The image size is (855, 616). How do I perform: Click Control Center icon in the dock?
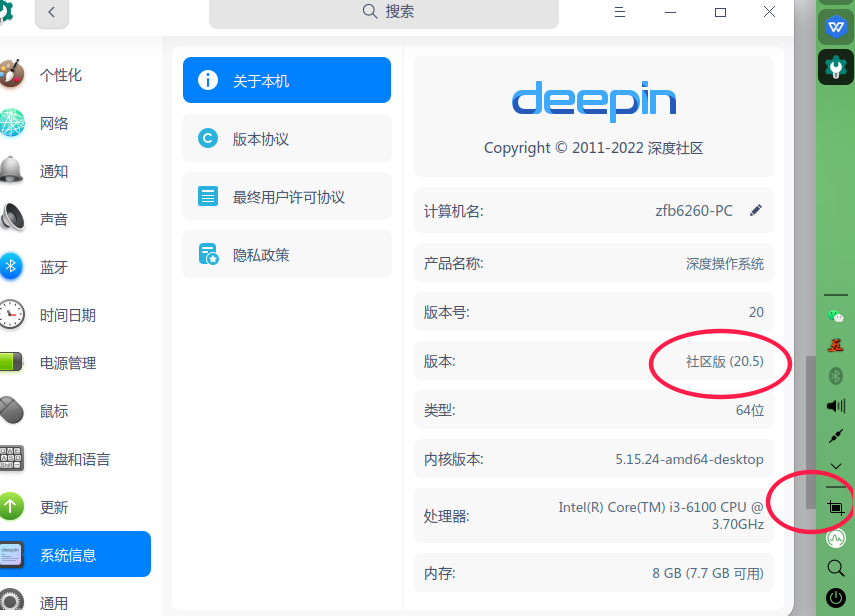[x=835, y=67]
